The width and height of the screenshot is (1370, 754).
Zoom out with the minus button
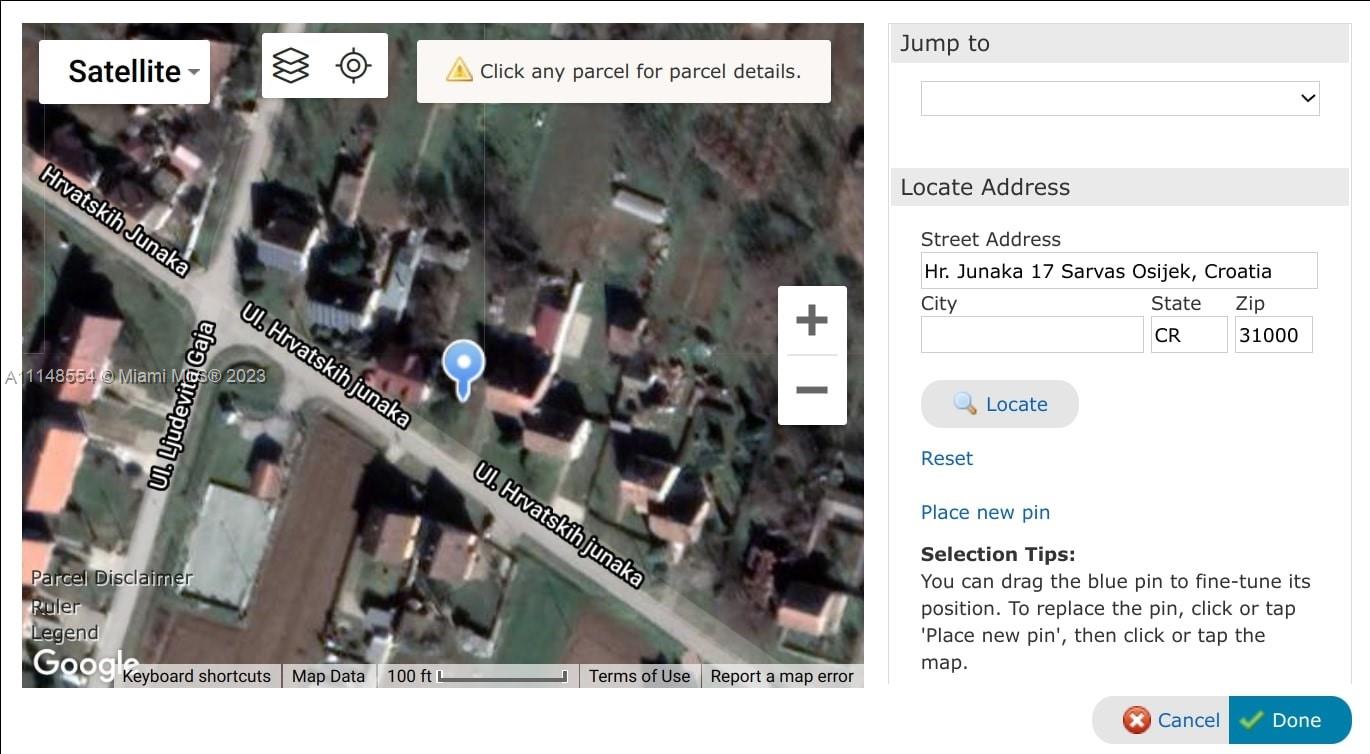click(x=812, y=389)
